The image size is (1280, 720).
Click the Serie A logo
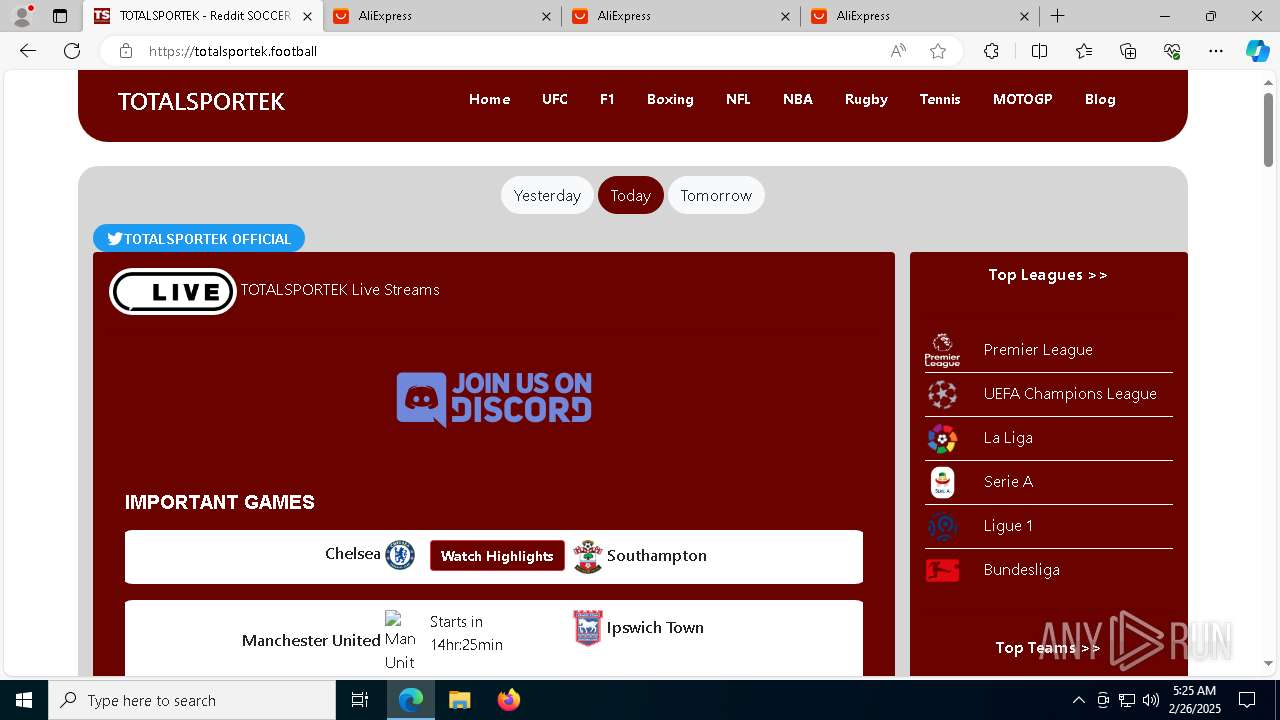[x=942, y=482]
